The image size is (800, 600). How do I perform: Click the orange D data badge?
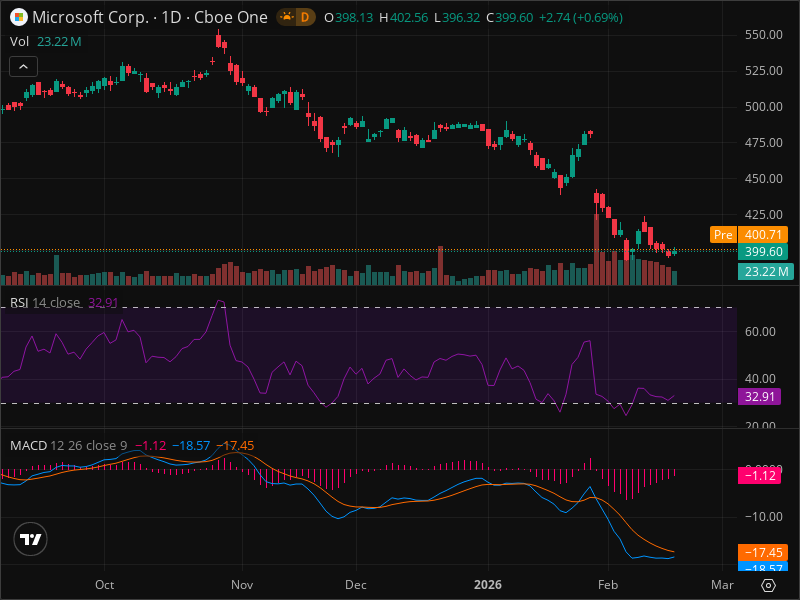[x=305, y=17]
